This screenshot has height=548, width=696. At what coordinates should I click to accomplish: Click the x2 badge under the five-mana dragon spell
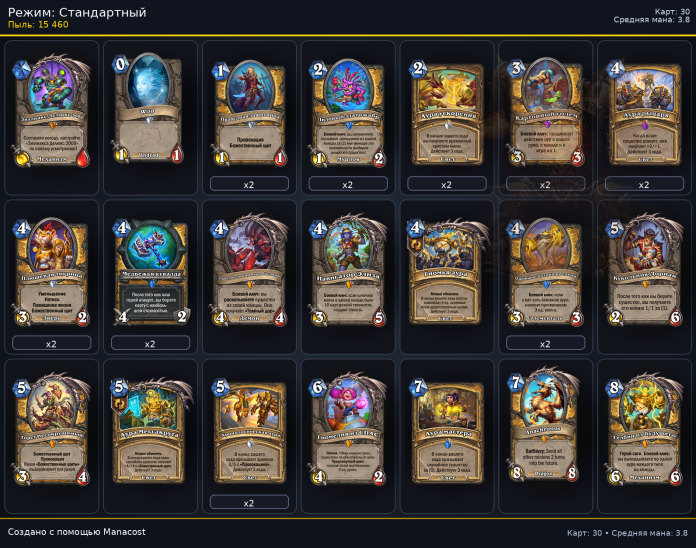point(249,503)
